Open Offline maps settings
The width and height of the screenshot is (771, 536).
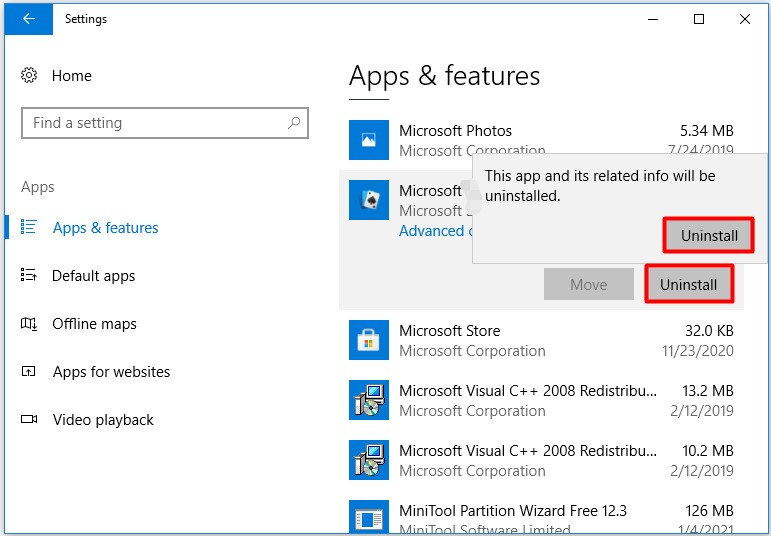tap(94, 324)
